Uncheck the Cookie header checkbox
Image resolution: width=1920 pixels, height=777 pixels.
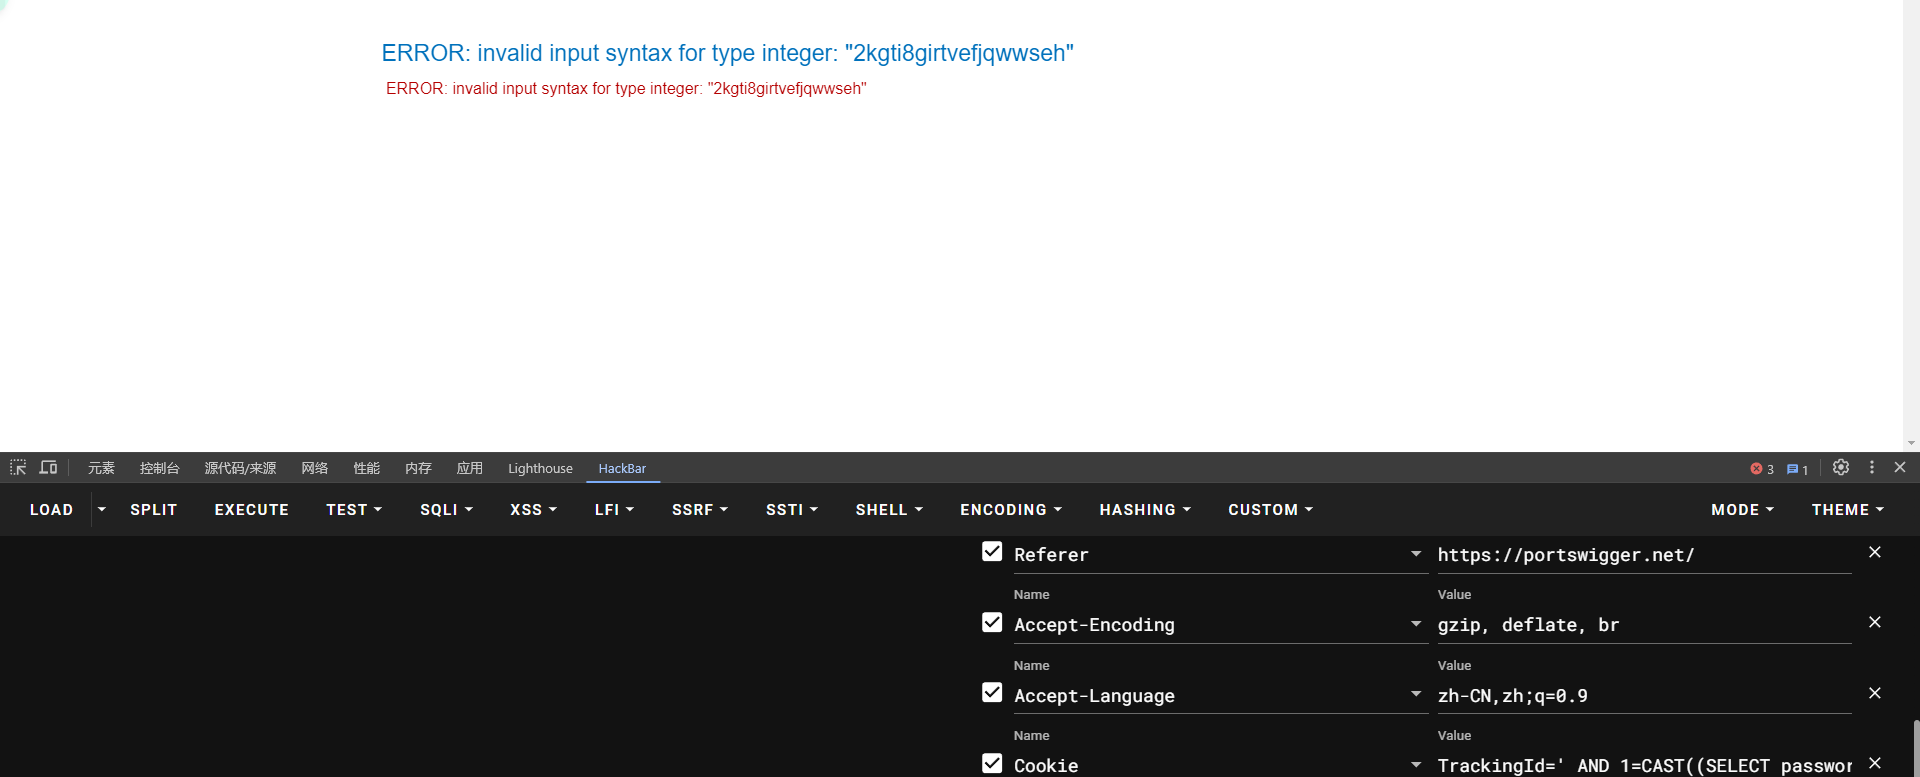(x=992, y=763)
